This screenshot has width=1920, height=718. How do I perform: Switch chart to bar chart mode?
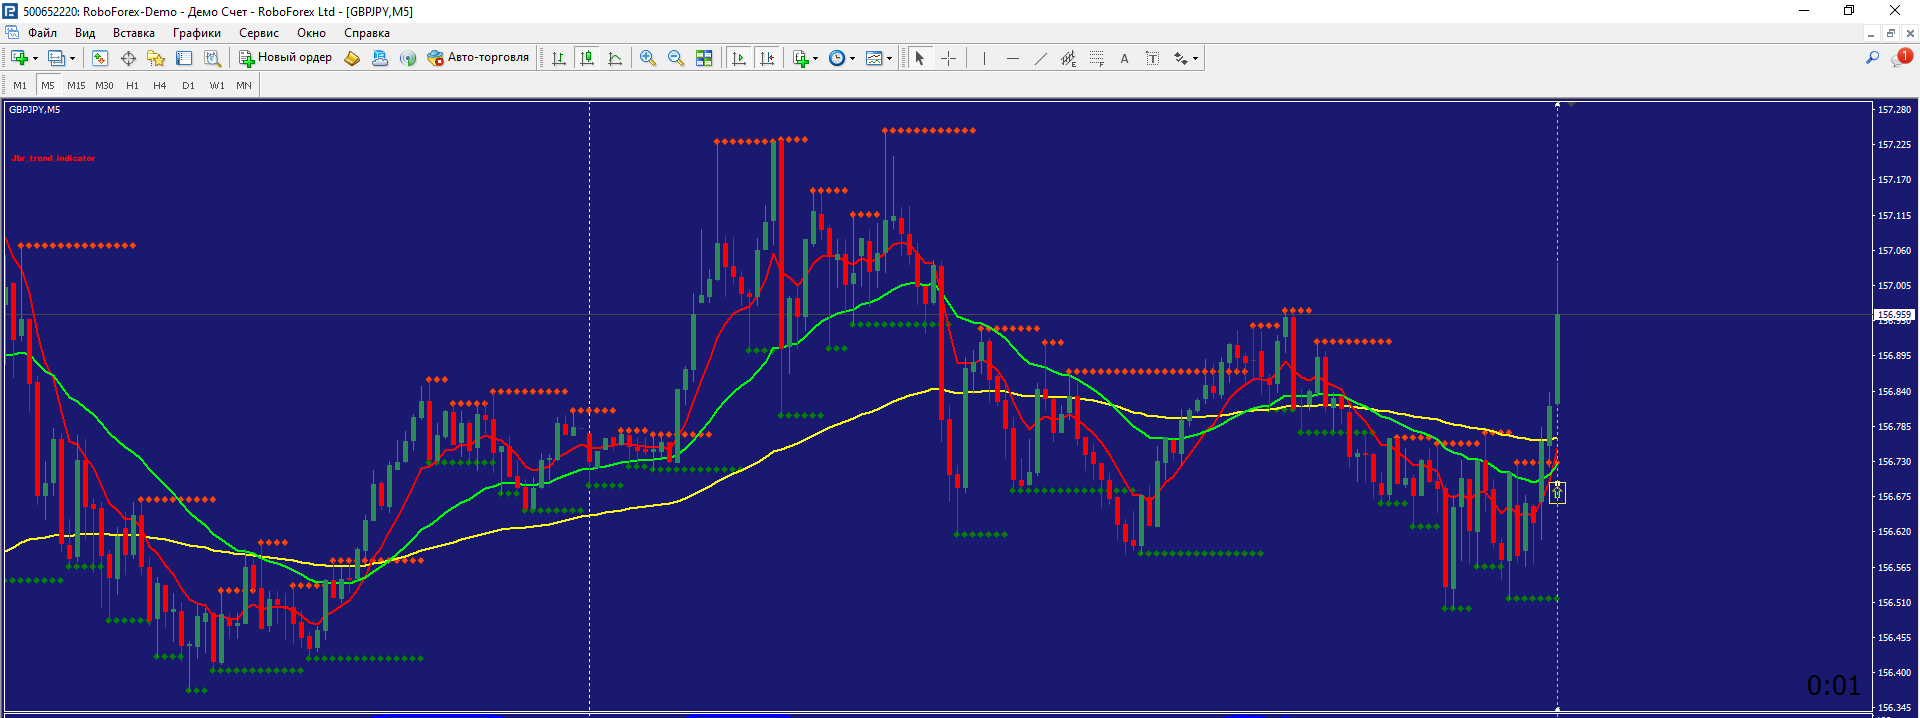[x=559, y=58]
